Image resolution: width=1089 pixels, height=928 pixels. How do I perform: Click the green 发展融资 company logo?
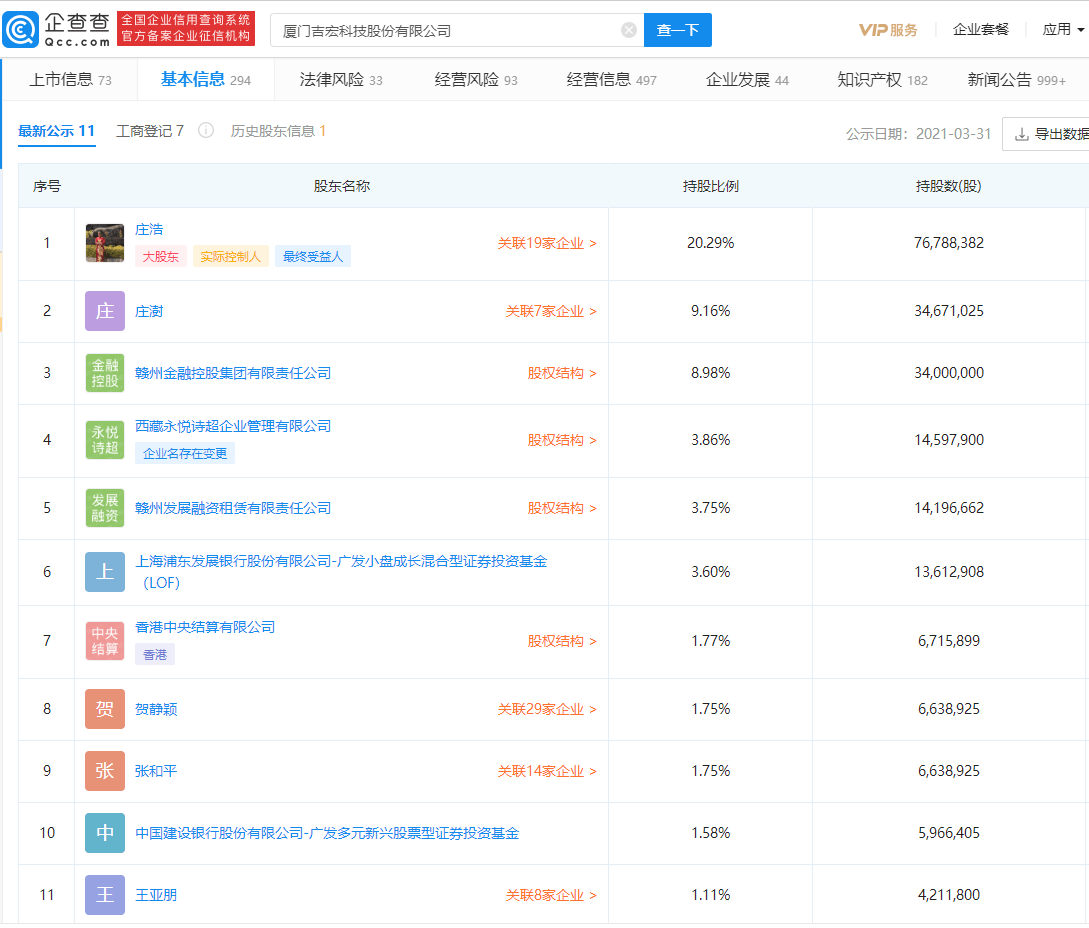click(x=105, y=508)
